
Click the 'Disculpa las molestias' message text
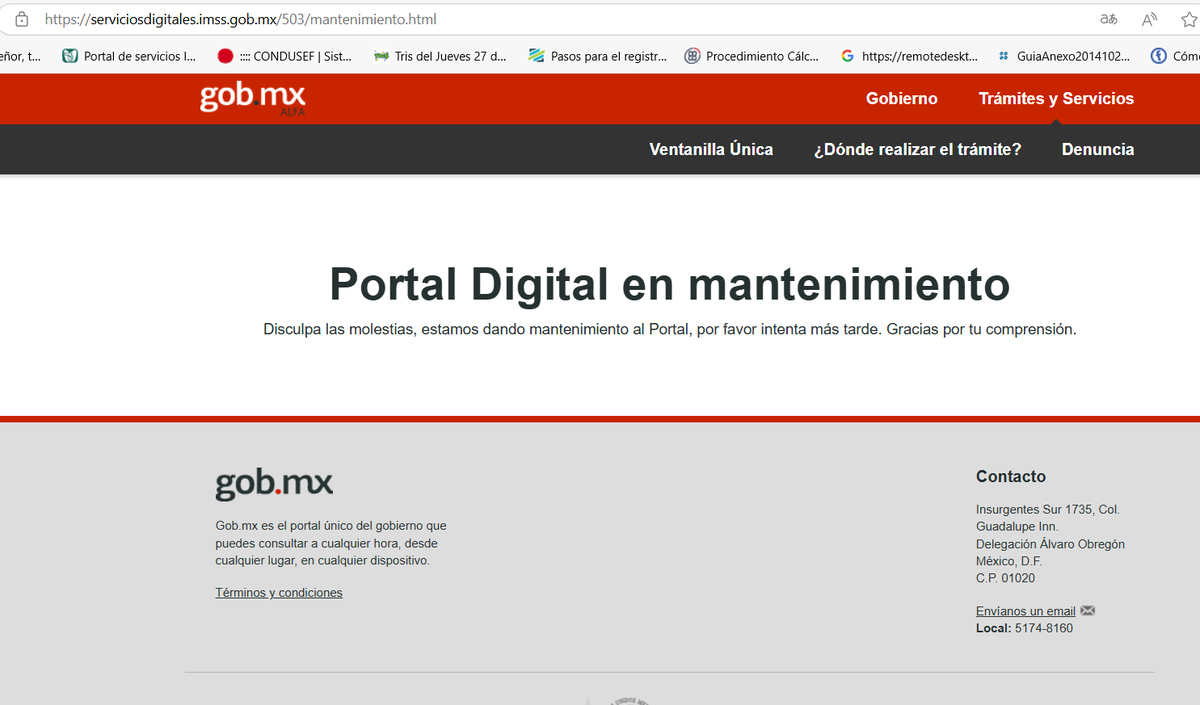(669, 329)
